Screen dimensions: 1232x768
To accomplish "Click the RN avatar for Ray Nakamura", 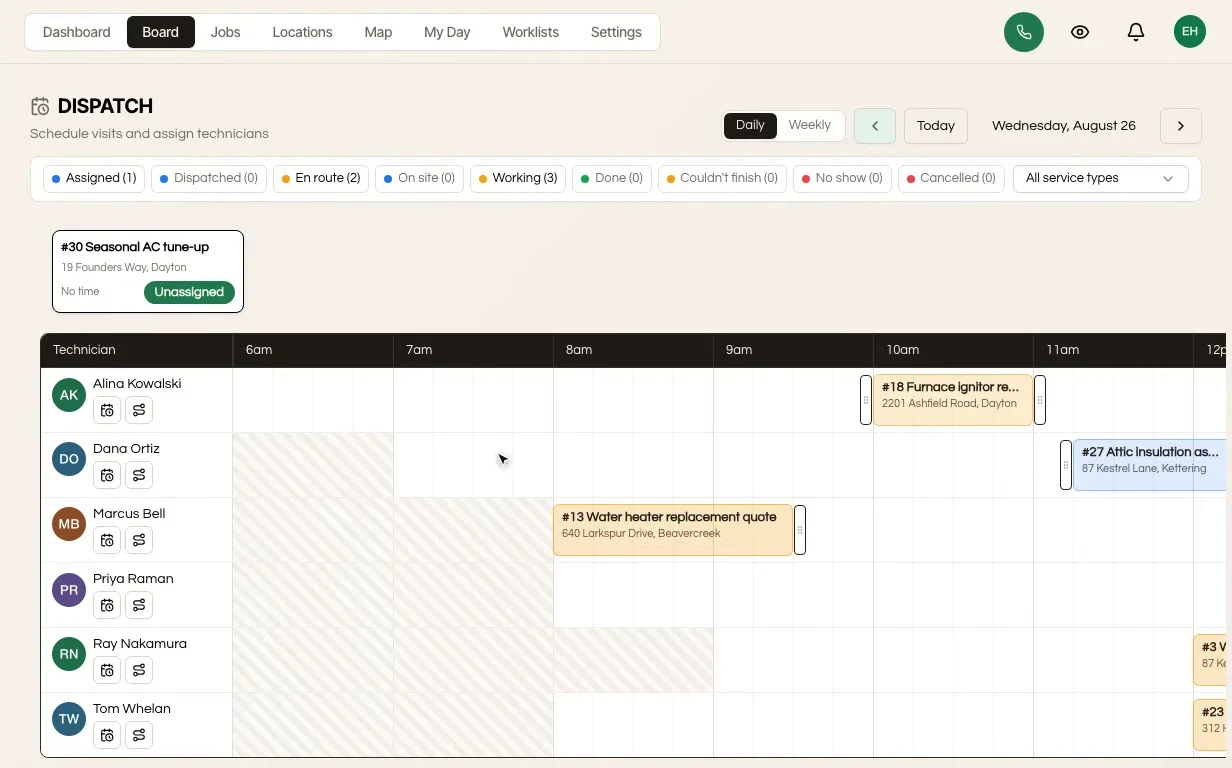I will [69, 655].
